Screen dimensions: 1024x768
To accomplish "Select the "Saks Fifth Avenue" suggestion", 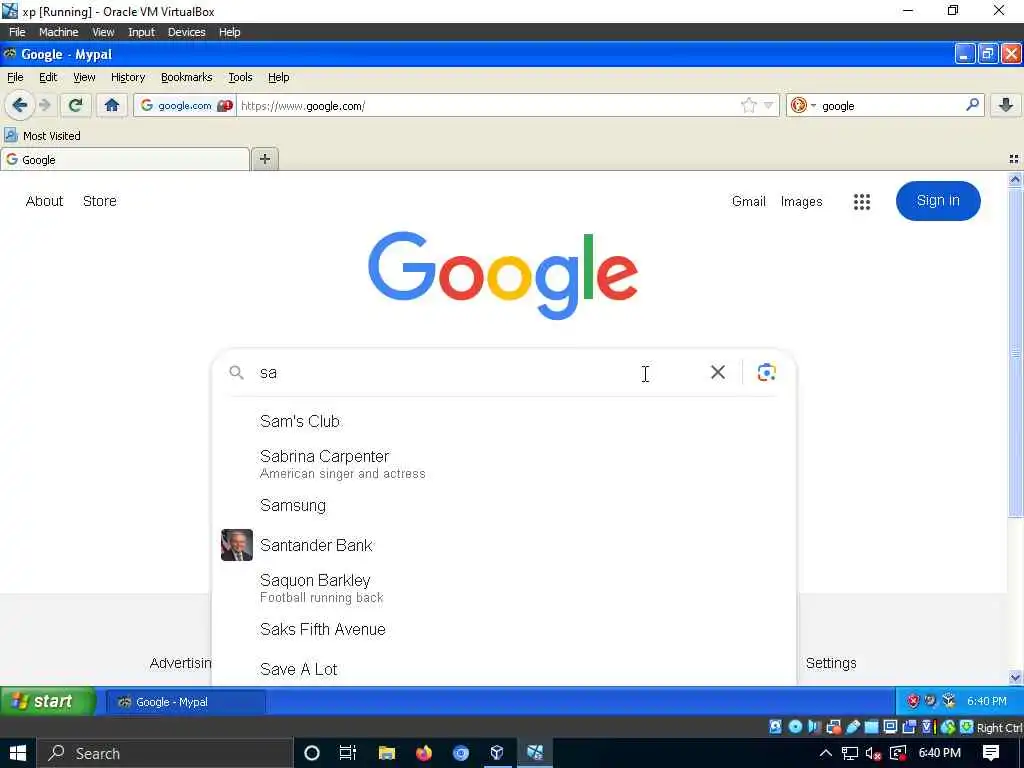I will [323, 629].
